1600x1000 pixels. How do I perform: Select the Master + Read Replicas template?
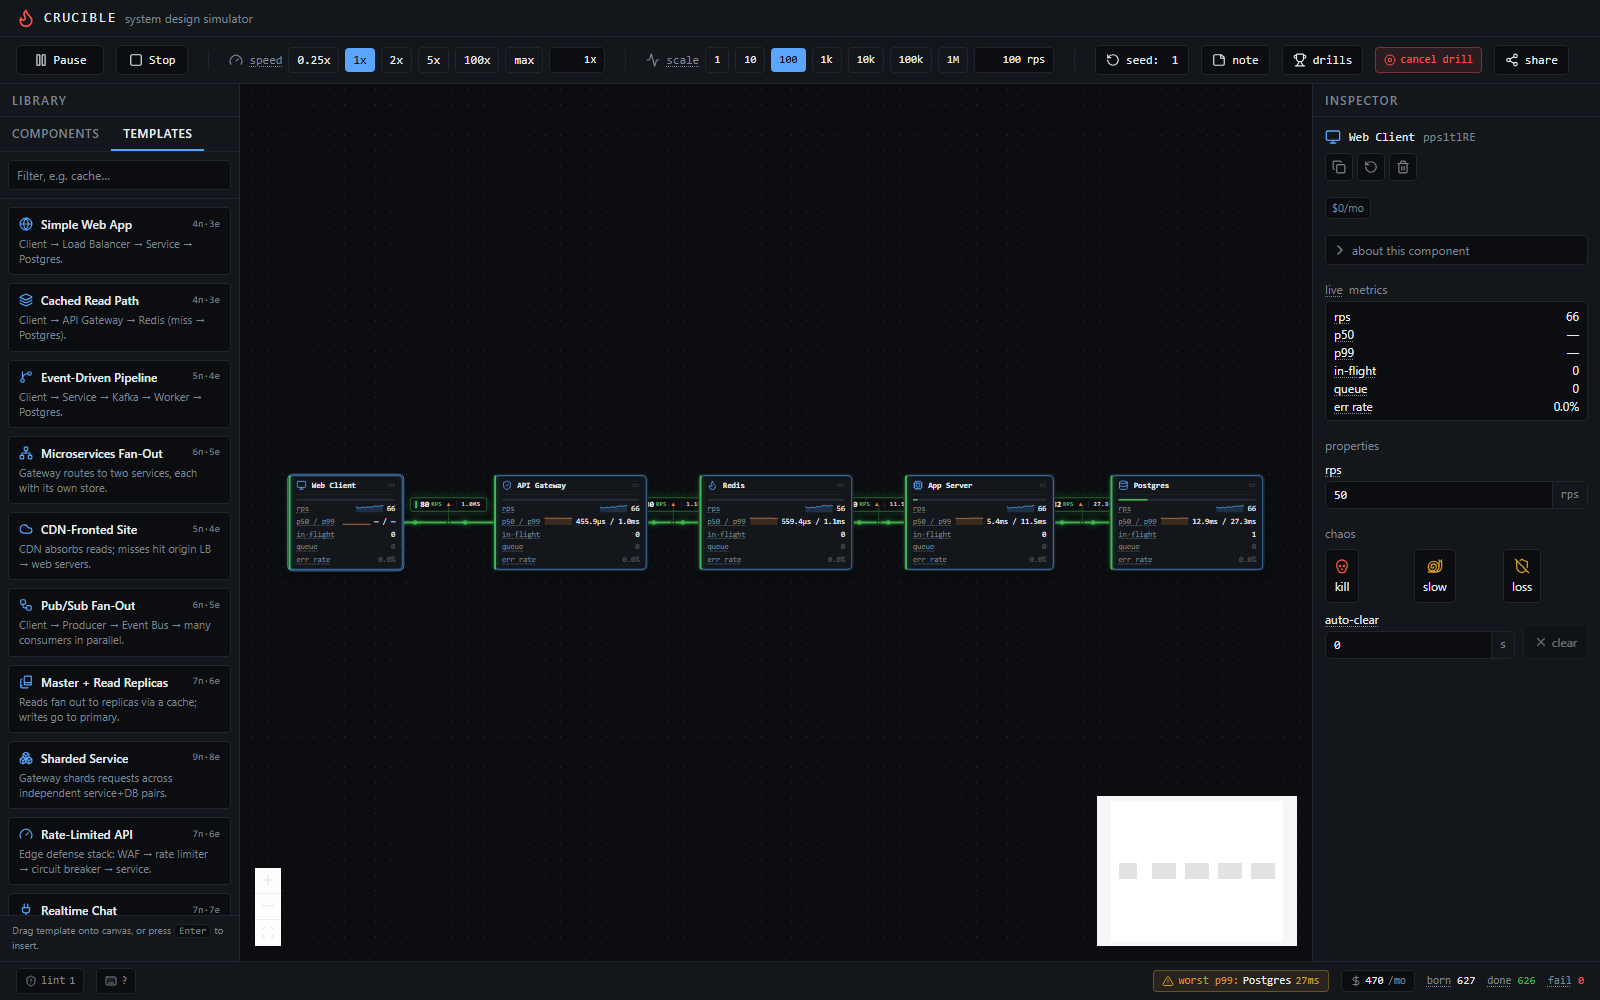119,699
